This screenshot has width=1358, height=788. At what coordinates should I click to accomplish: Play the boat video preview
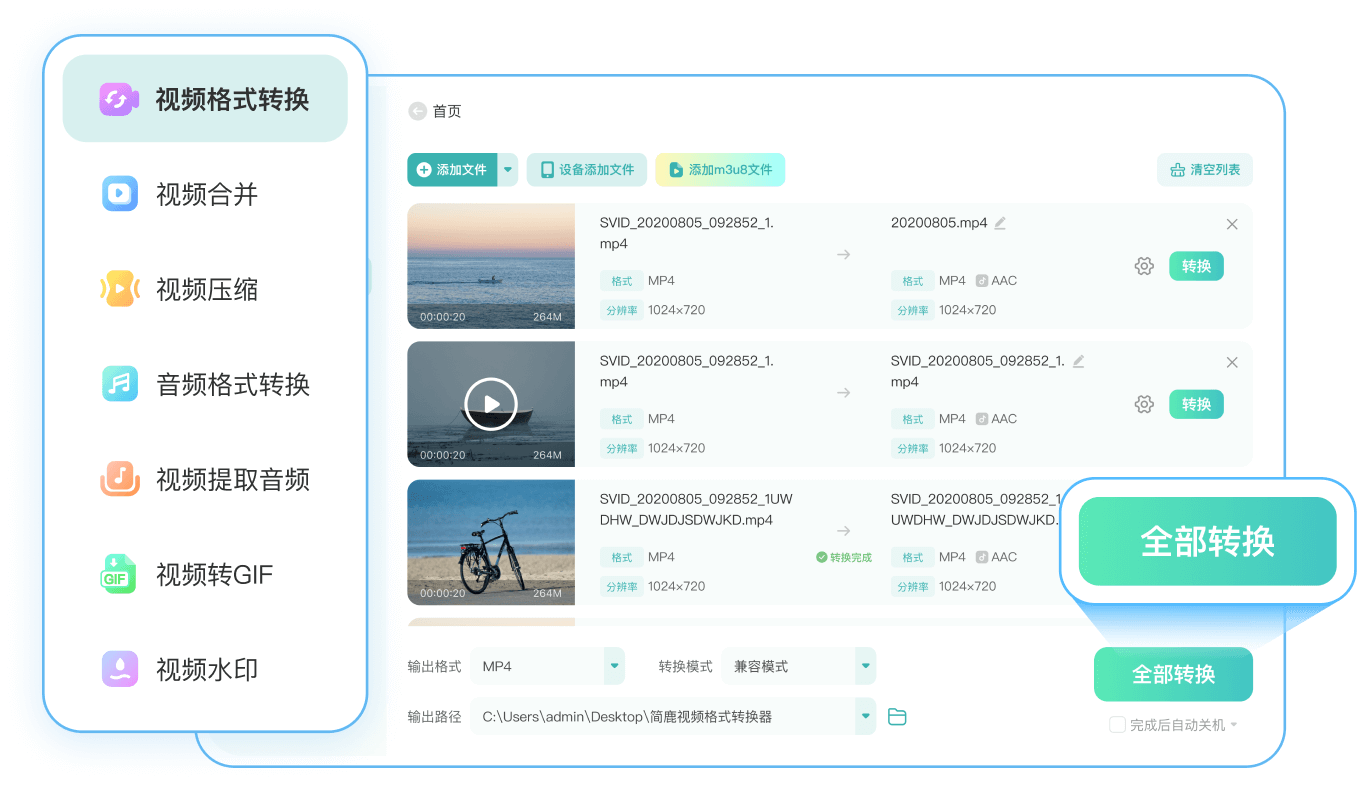coord(490,404)
